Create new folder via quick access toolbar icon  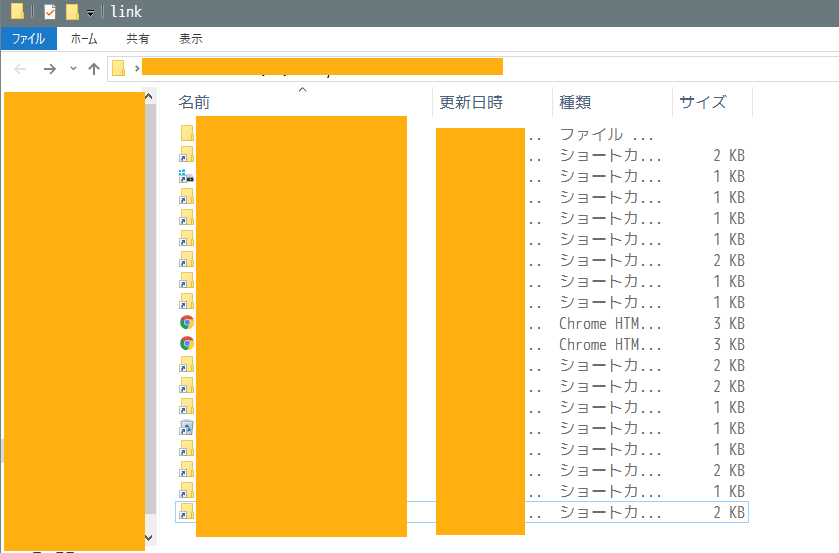click(x=72, y=11)
